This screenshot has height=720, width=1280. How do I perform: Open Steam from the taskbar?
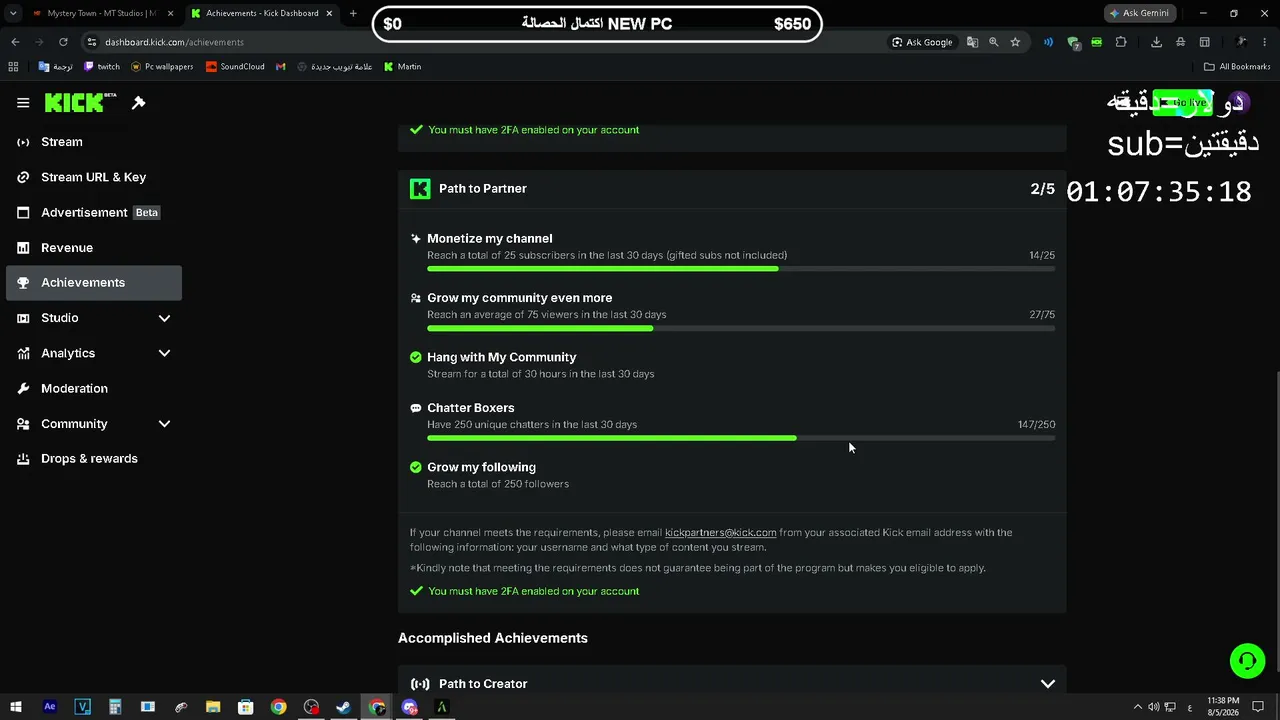point(343,707)
